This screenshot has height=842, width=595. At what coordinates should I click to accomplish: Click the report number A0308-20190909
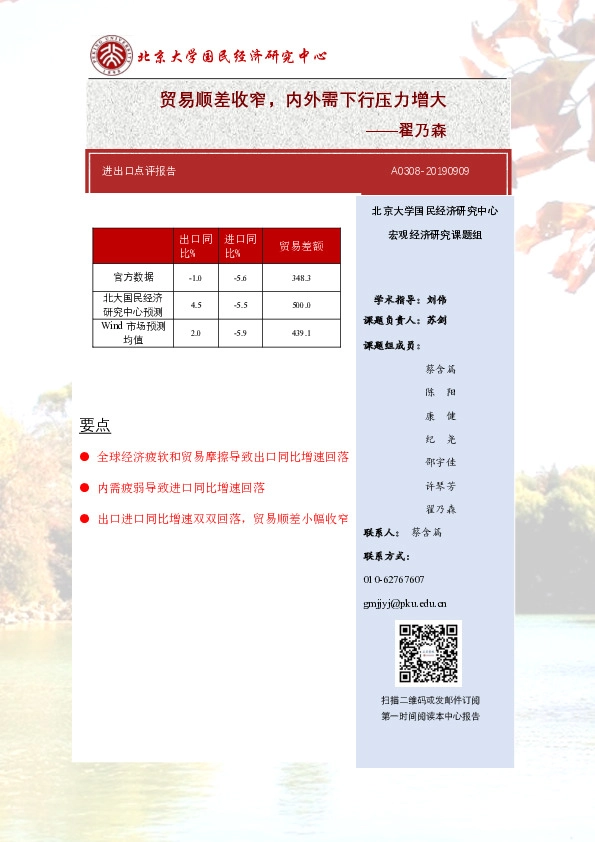(430, 171)
